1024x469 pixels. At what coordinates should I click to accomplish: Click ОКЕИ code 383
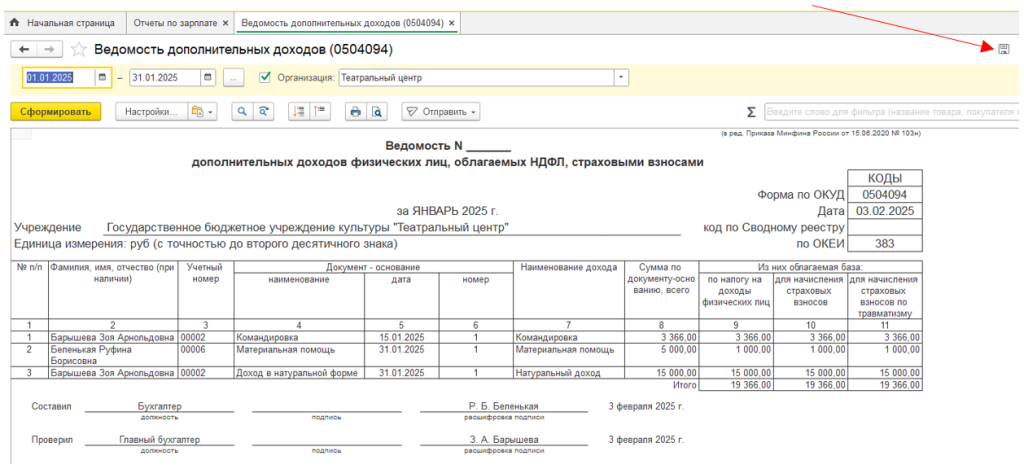[884, 244]
